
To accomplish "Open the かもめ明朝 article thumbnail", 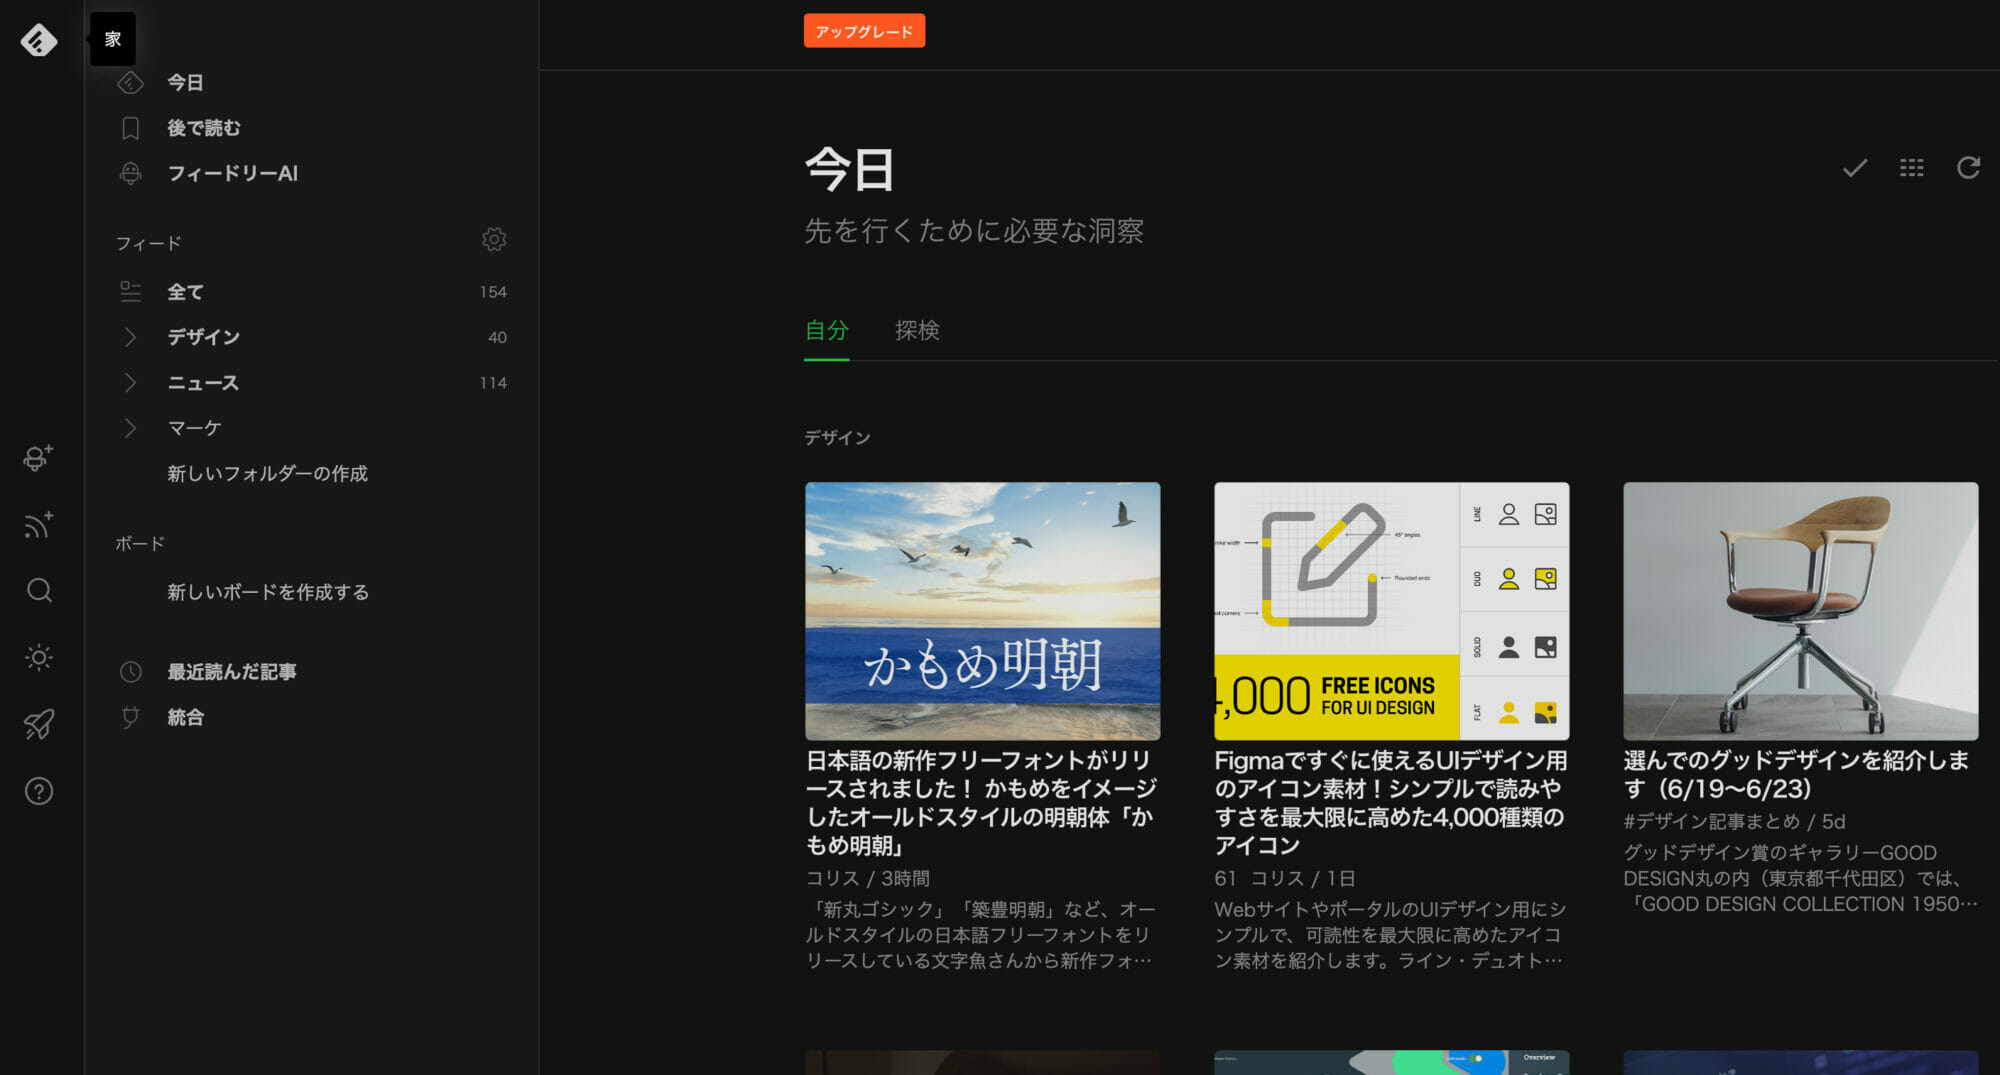I will point(982,611).
